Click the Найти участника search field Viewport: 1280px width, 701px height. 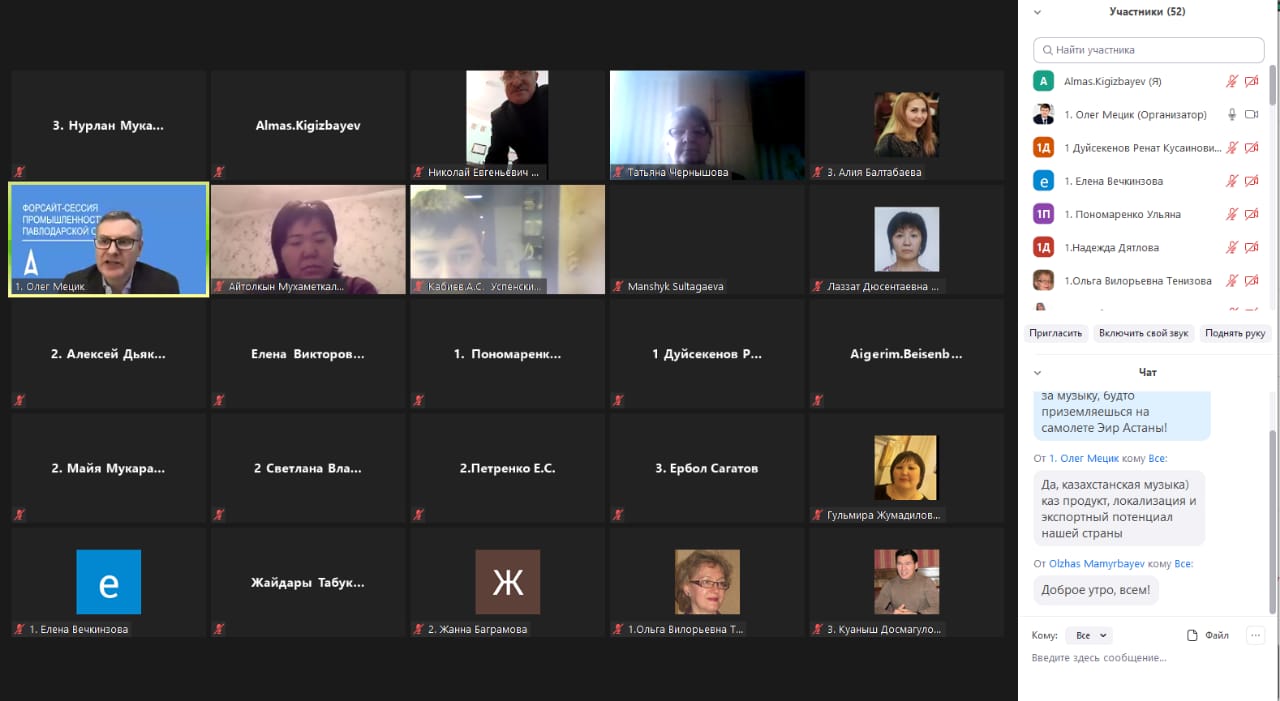(x=1149, y=50)
